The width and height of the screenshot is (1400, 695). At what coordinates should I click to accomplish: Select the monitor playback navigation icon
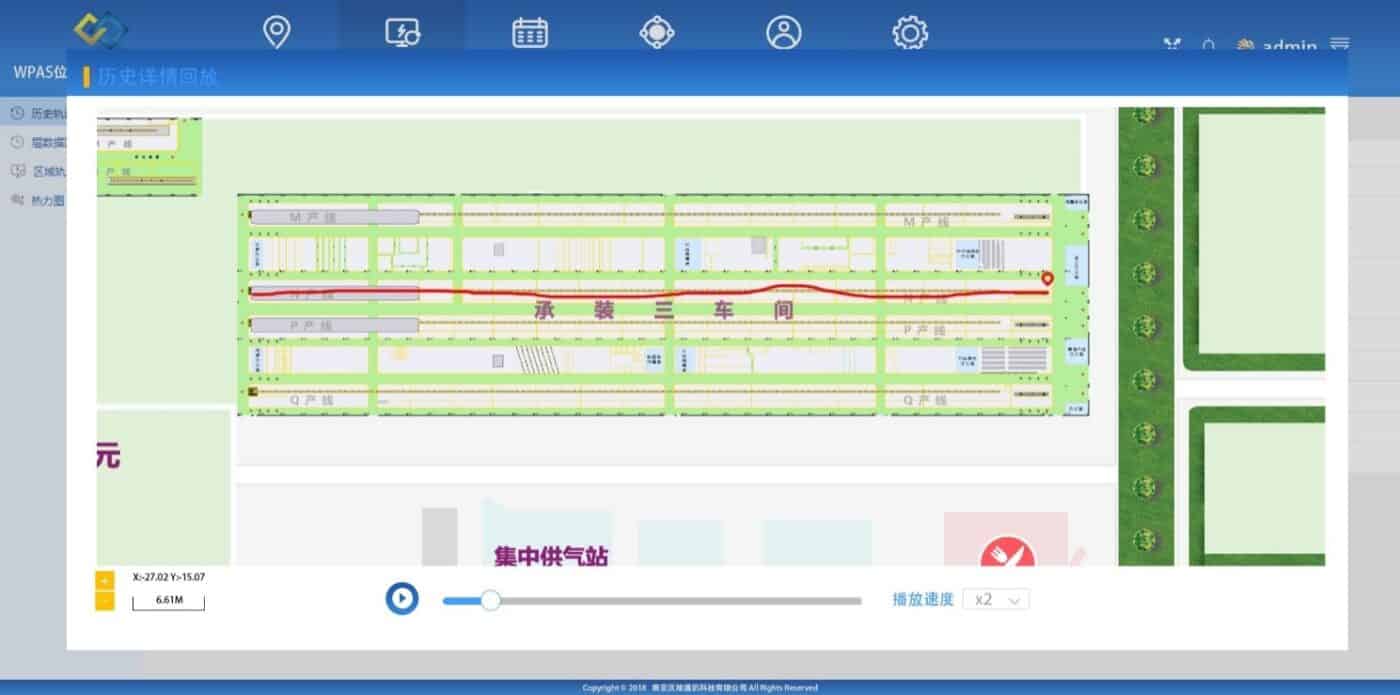click(403, 32)
